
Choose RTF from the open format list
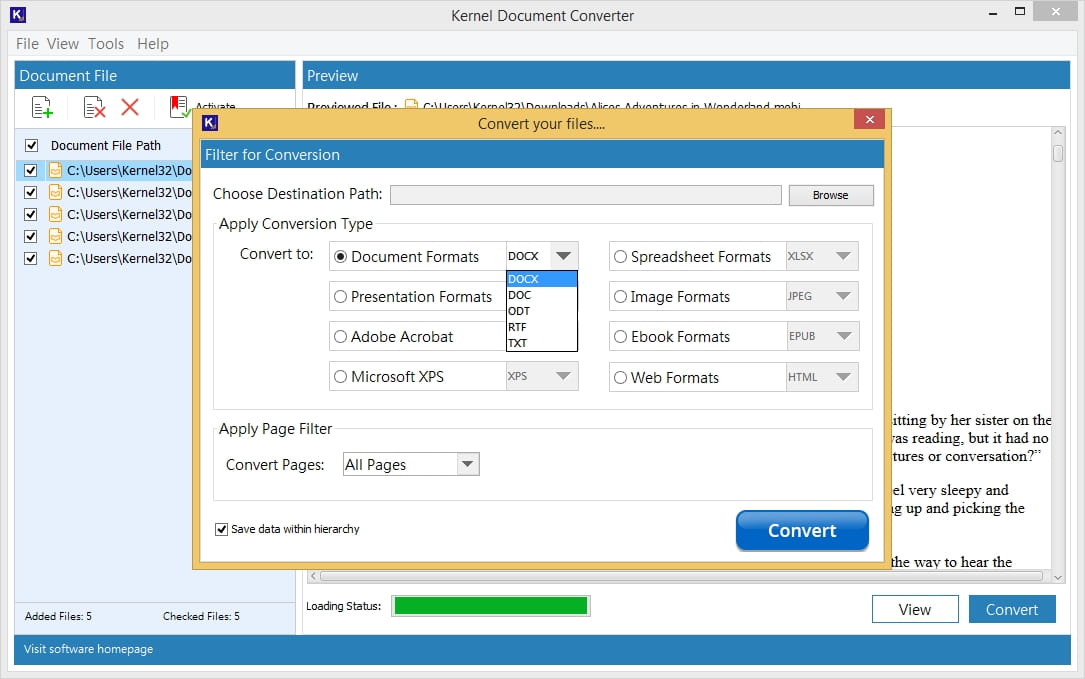point(542,327)
